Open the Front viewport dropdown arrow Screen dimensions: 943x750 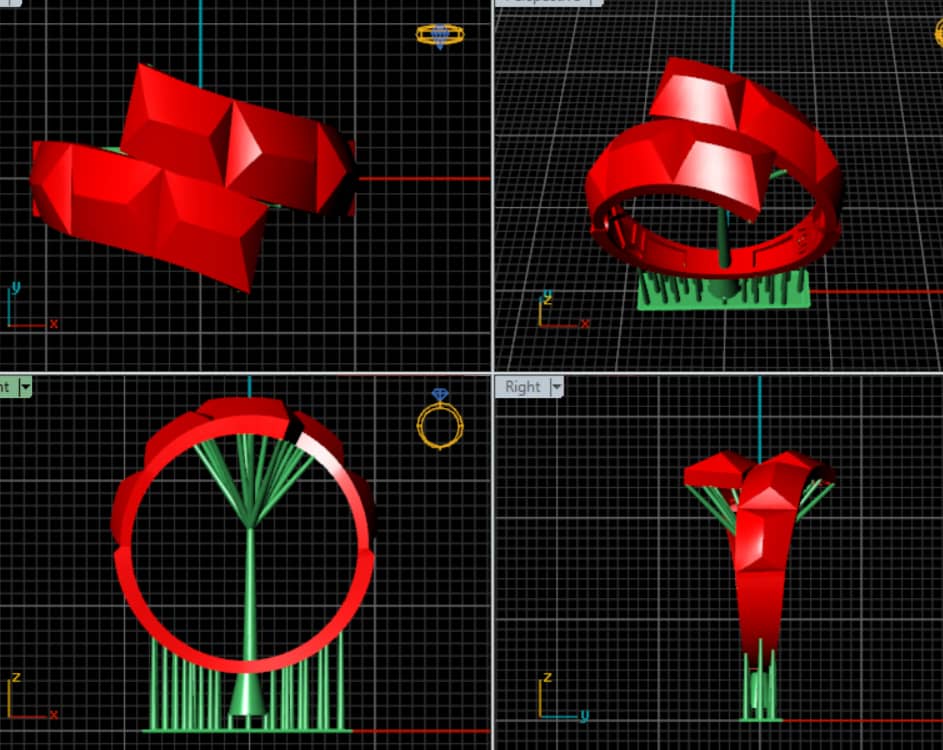26,387
